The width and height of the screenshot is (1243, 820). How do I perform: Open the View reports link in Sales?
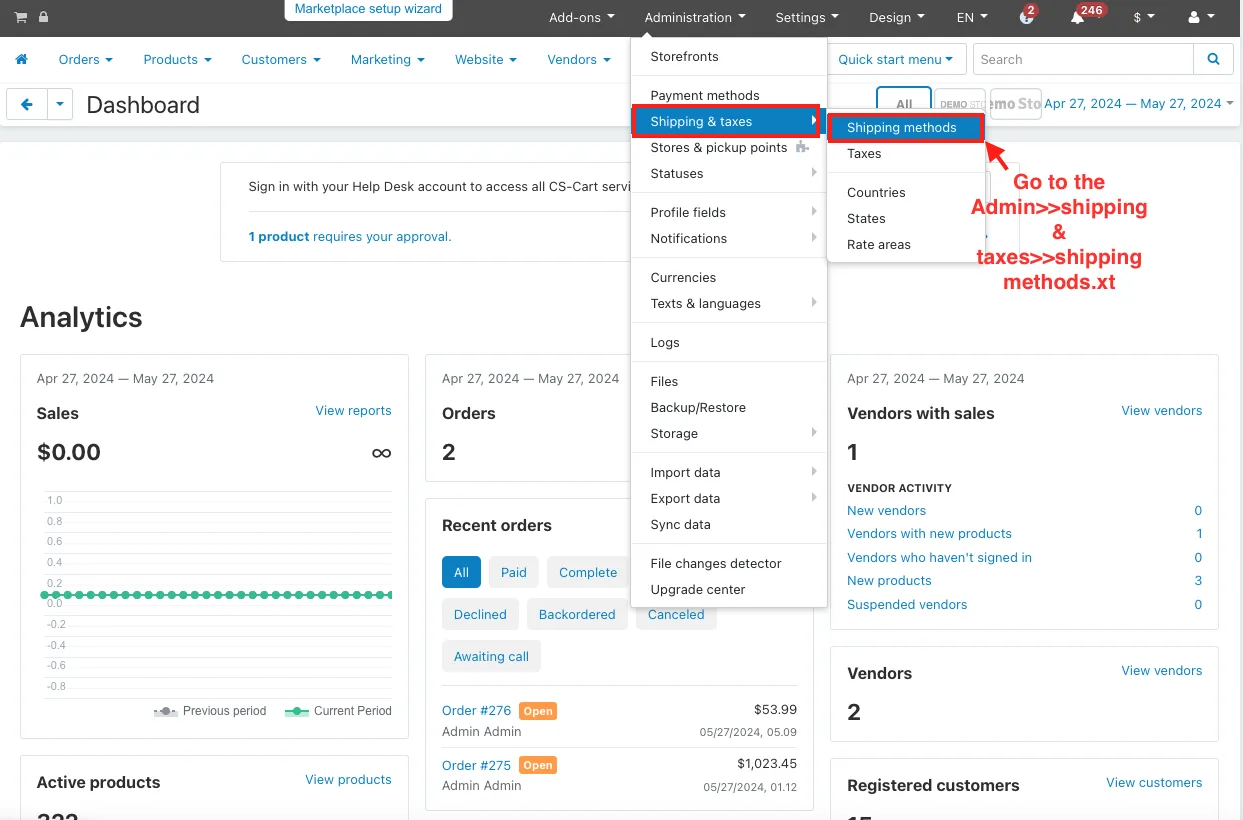point(353,411)
